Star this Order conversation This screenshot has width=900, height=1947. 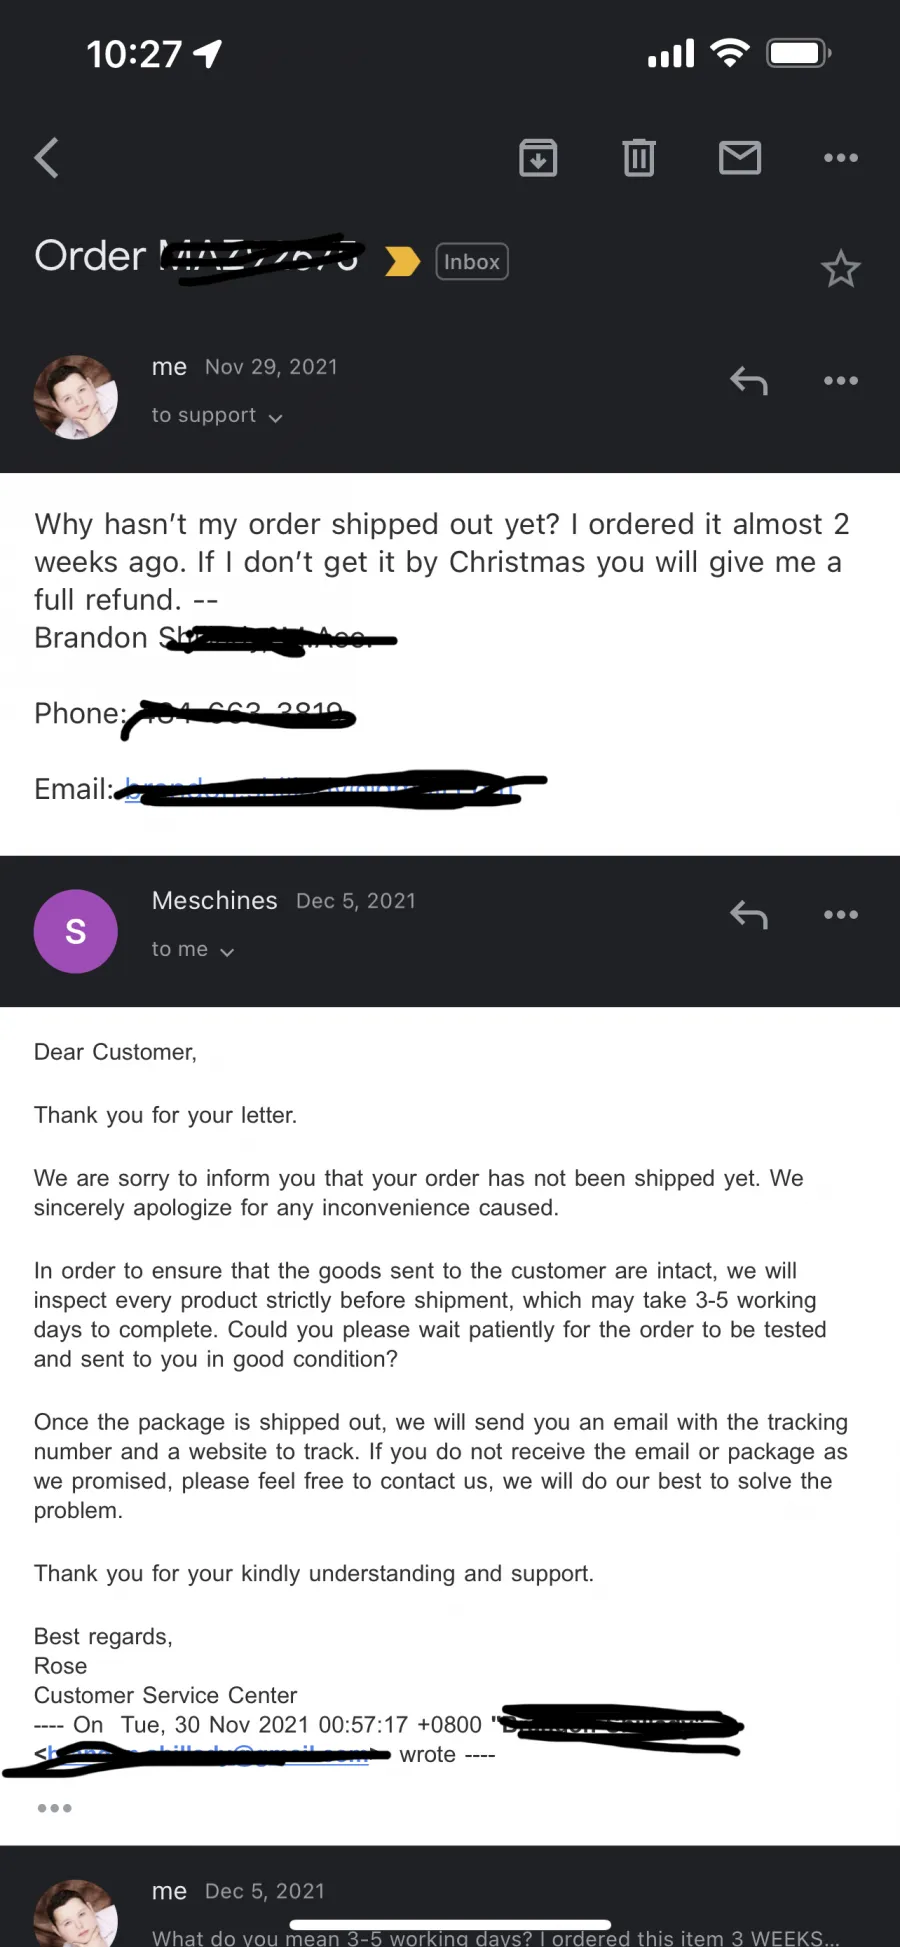tap(841, 268)
